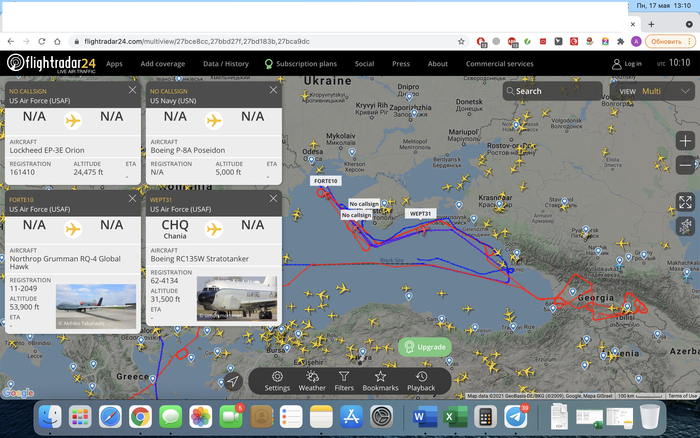Click the Flightradar24 logo
700x438 pixels.
click(51, 63)
